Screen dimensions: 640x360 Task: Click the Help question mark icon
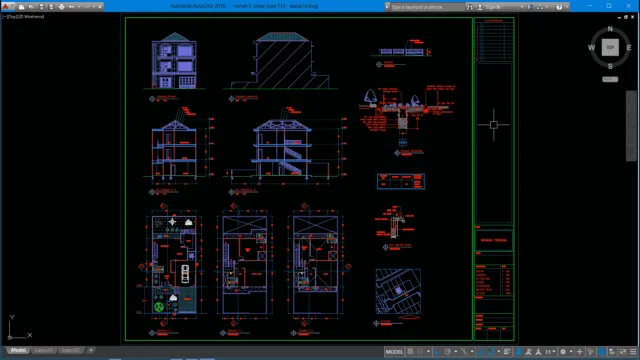559,7
